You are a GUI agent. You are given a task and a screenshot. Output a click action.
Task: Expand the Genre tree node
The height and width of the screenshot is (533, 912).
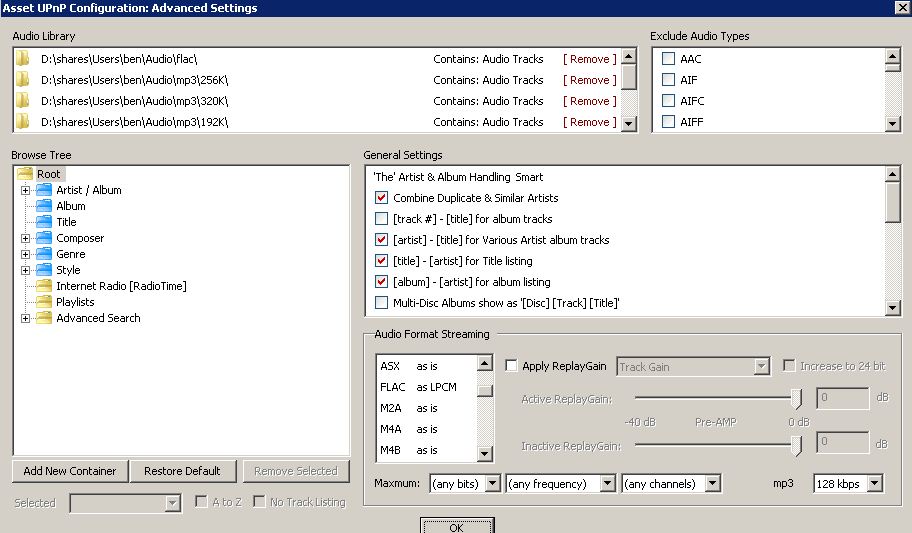[26, 254]
